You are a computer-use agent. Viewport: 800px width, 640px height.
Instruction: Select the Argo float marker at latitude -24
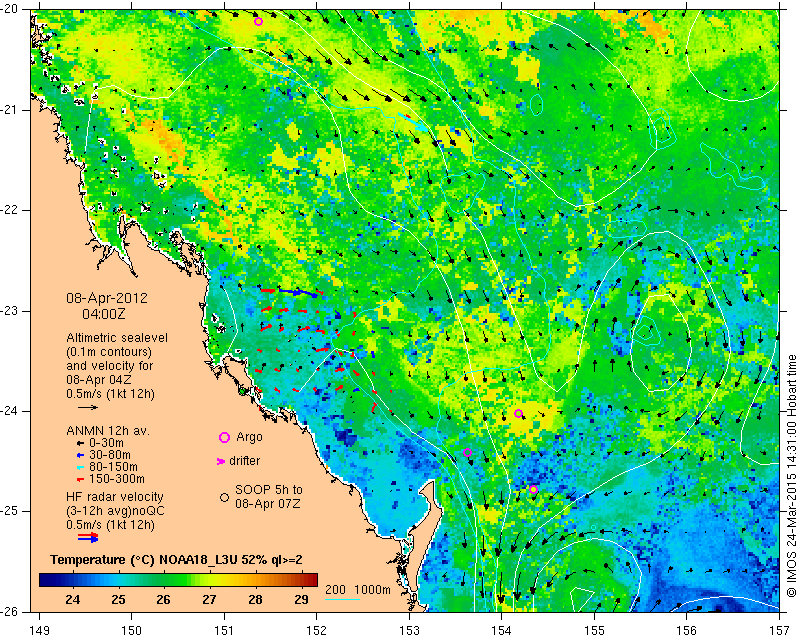click(518, 413)
